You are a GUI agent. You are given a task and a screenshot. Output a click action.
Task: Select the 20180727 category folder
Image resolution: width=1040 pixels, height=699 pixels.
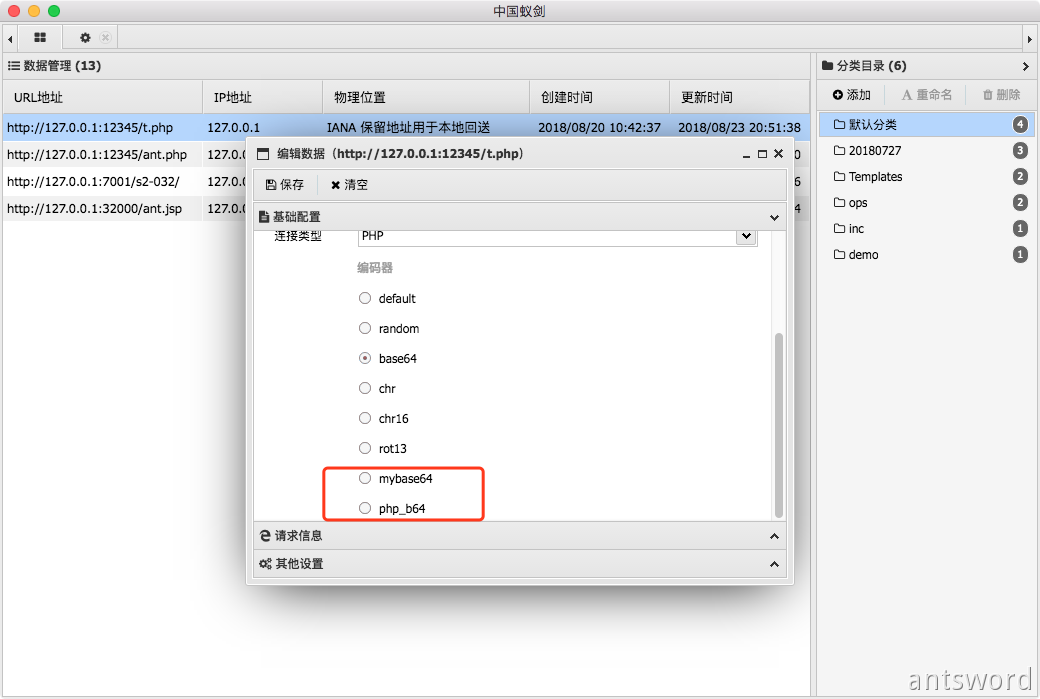point(874,151)
